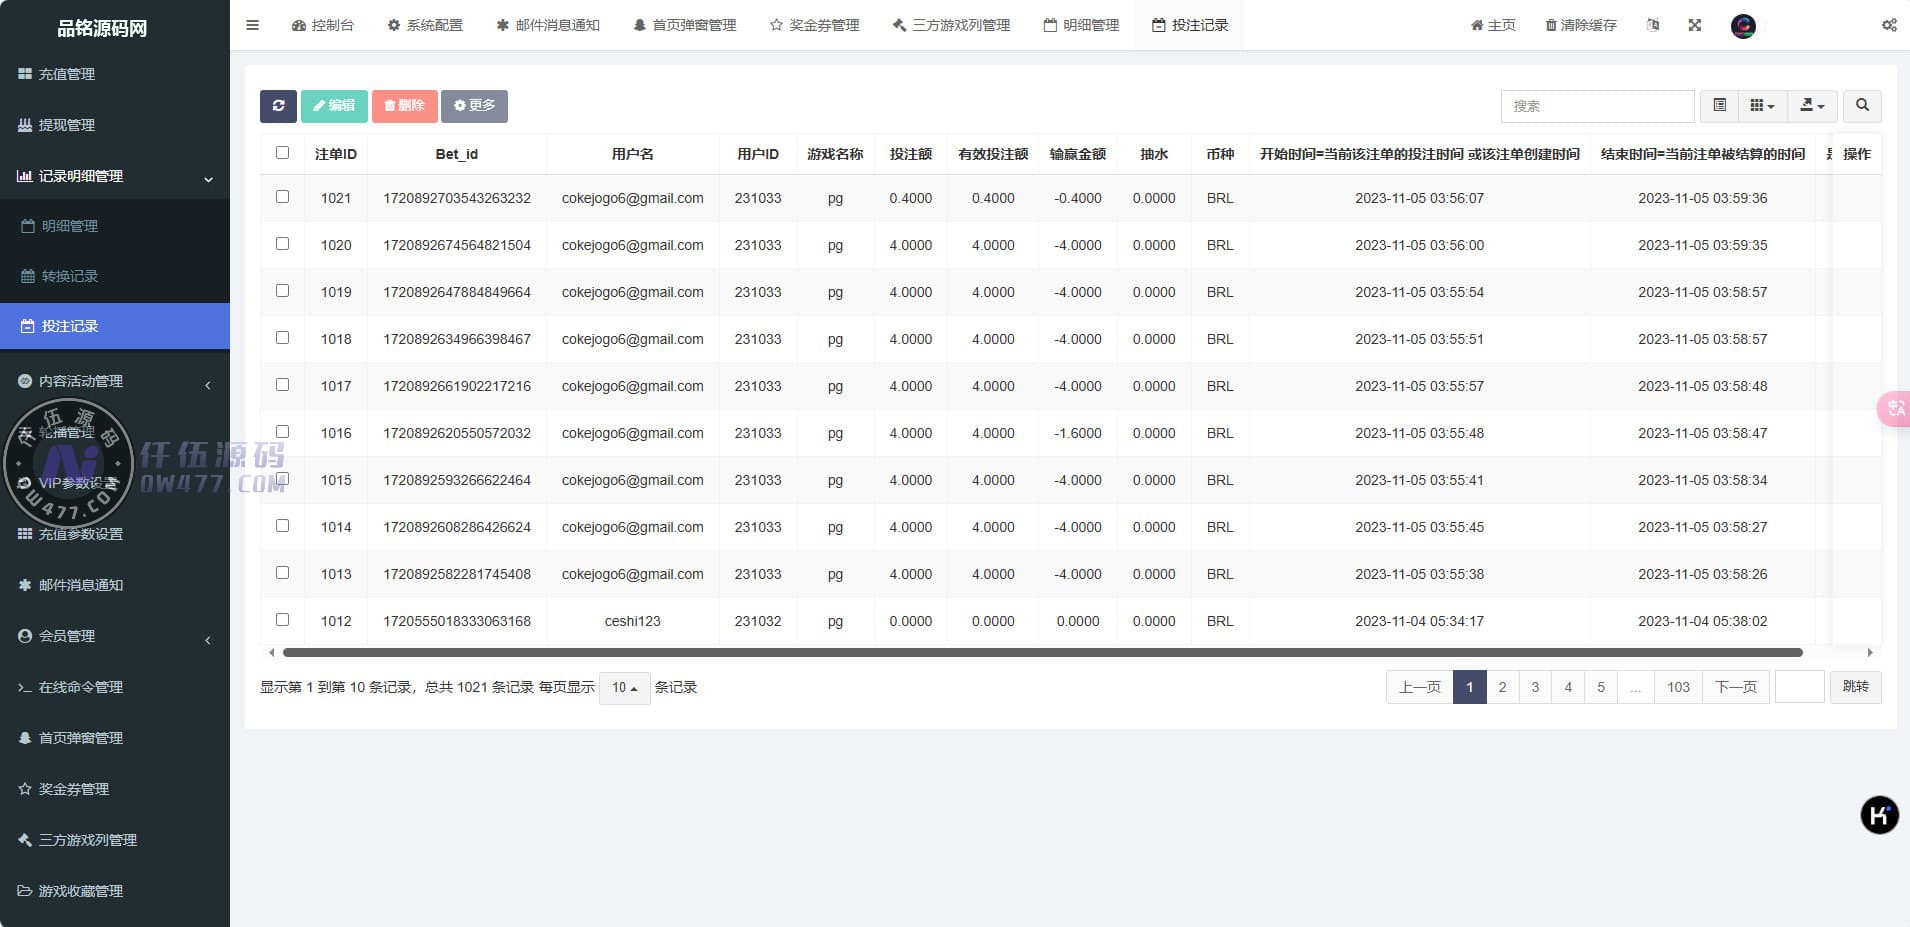Check the select-all checkbox in table header
This screenshot has width=1910, height=927.
tap(282, 153)
